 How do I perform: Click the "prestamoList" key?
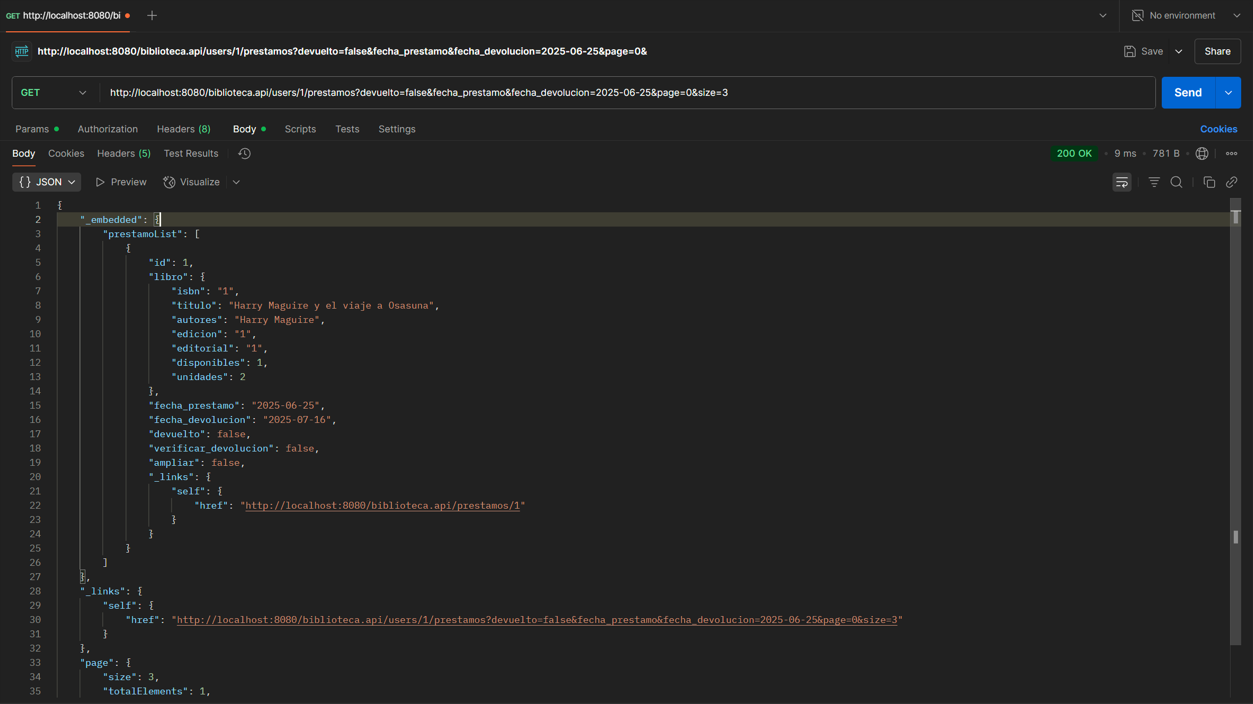pos(145,234)
